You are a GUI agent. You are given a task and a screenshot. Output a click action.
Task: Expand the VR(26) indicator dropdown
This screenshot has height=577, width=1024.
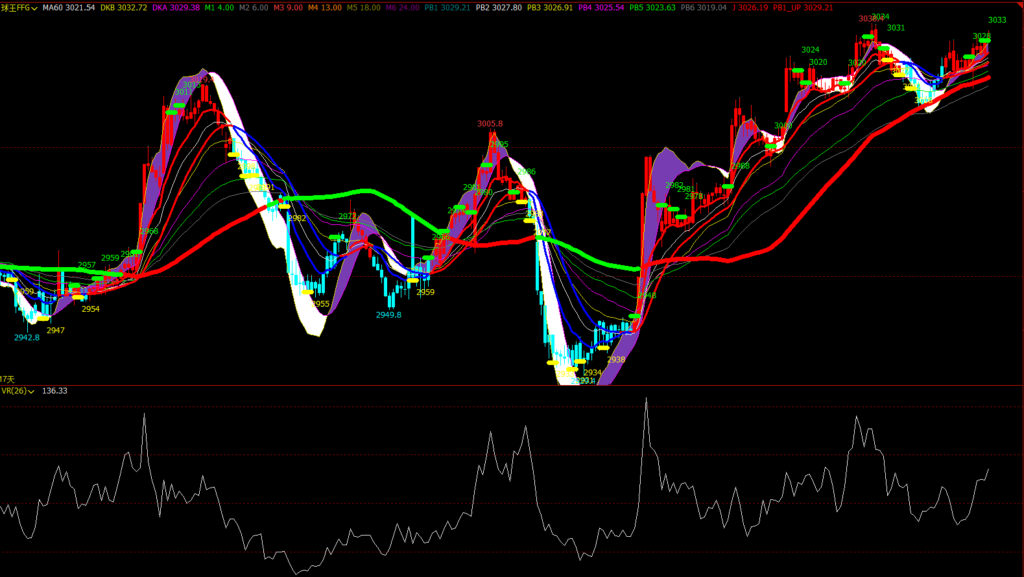(32, 391)
